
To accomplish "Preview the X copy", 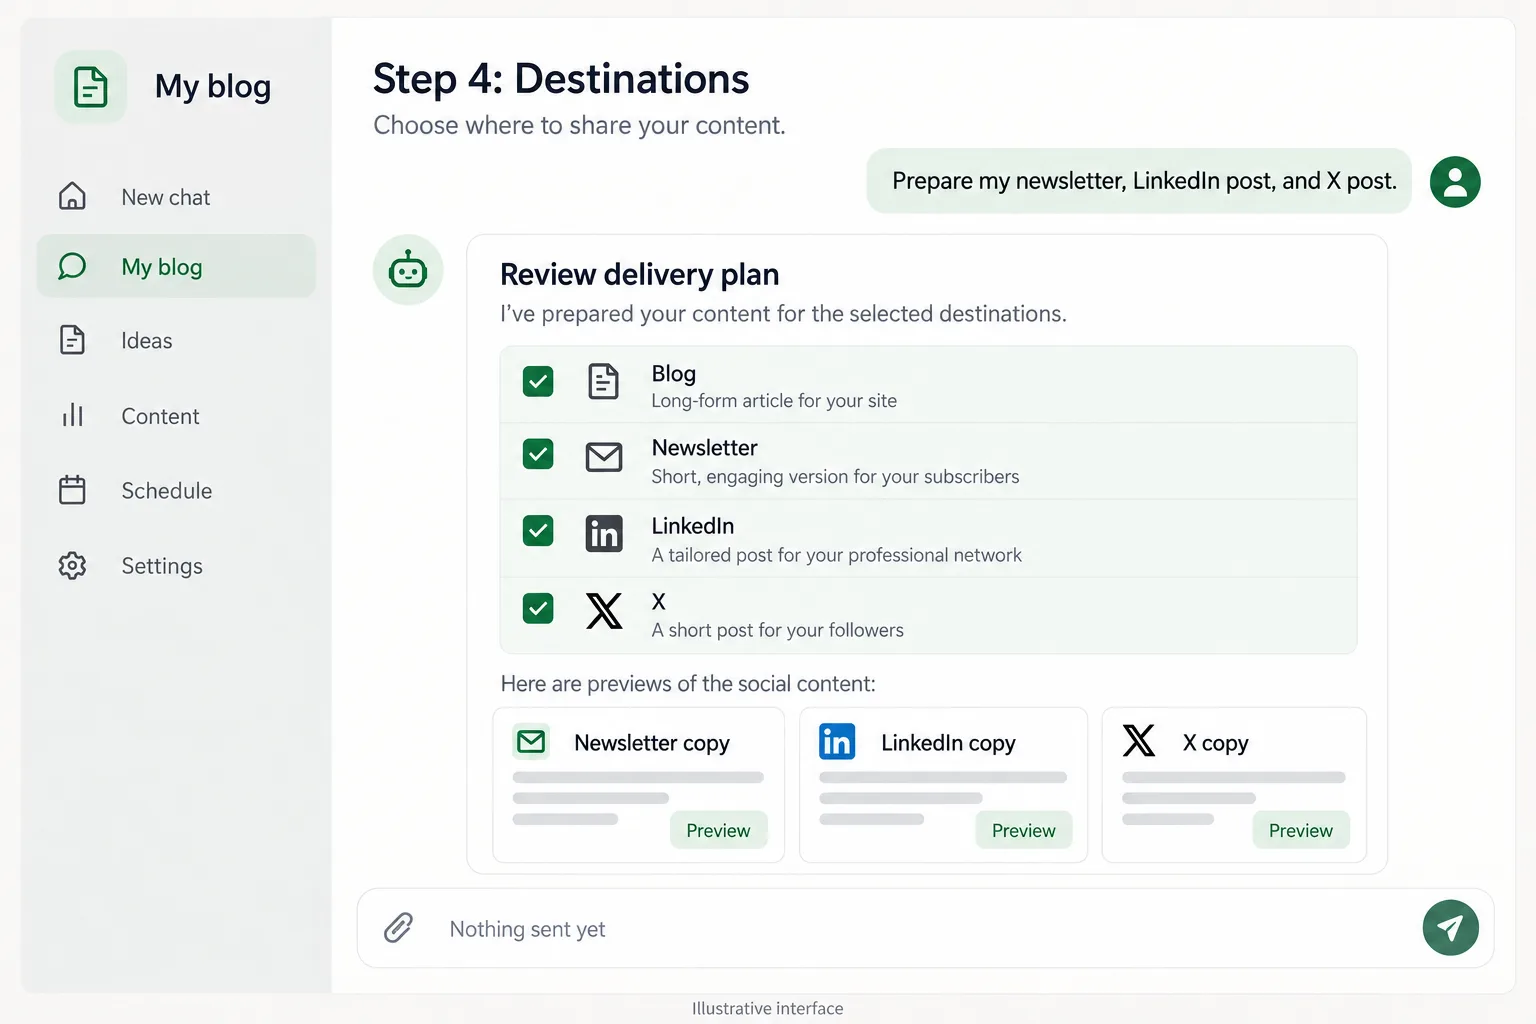I will pyautogui.click(x=1300, y=830).
